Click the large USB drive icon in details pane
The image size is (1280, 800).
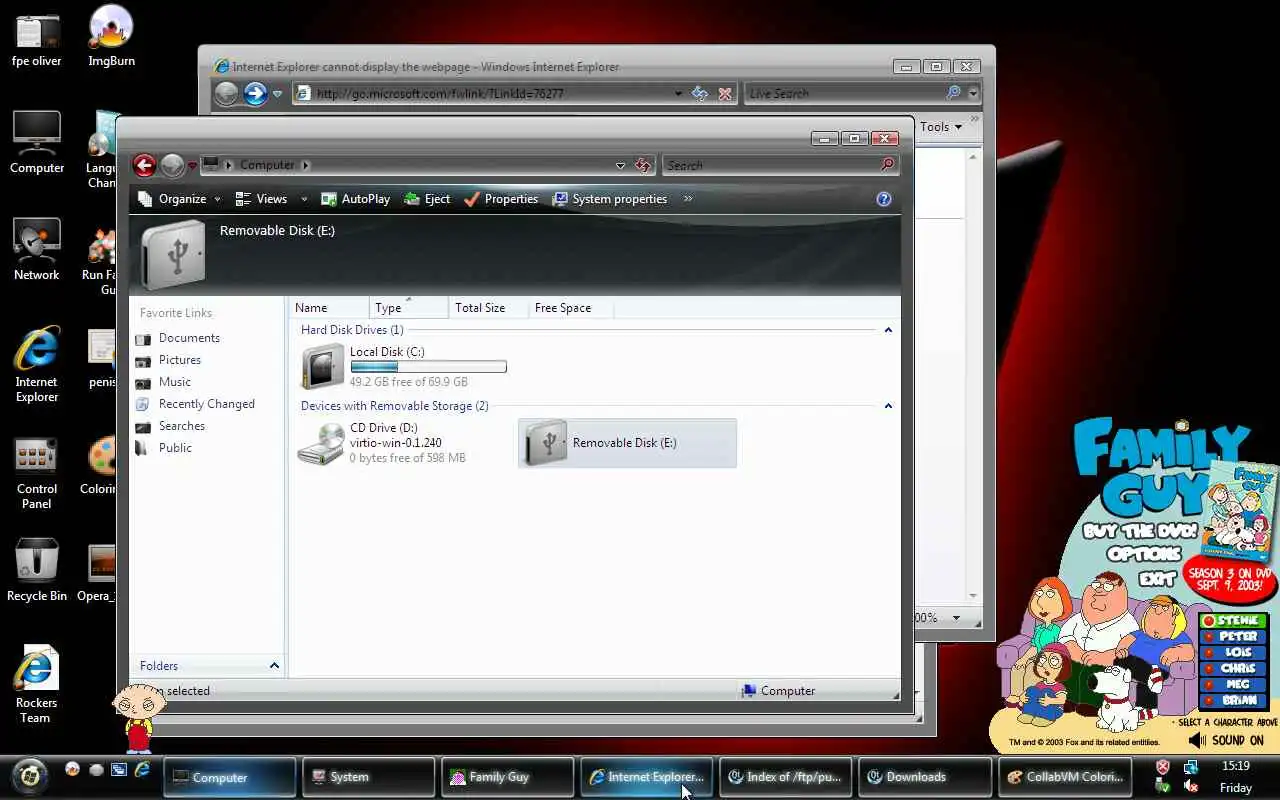173,255
